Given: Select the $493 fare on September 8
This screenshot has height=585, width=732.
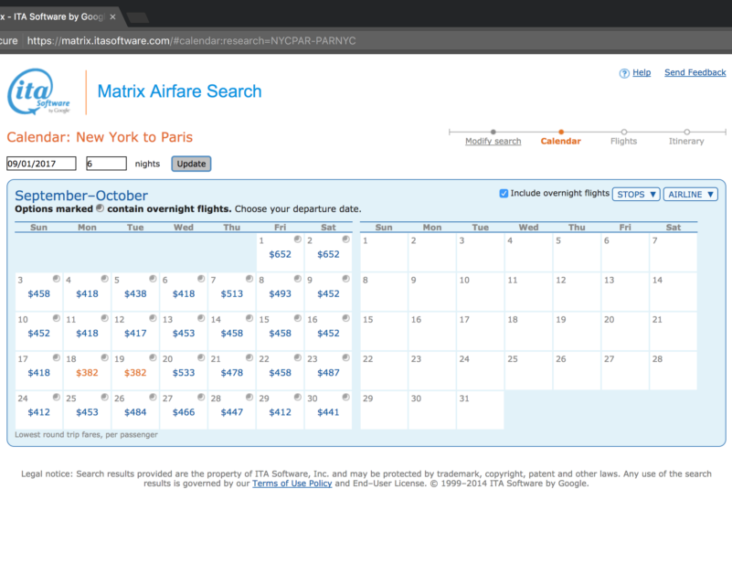Looking at the screenshot, I should tap(280, 294).
